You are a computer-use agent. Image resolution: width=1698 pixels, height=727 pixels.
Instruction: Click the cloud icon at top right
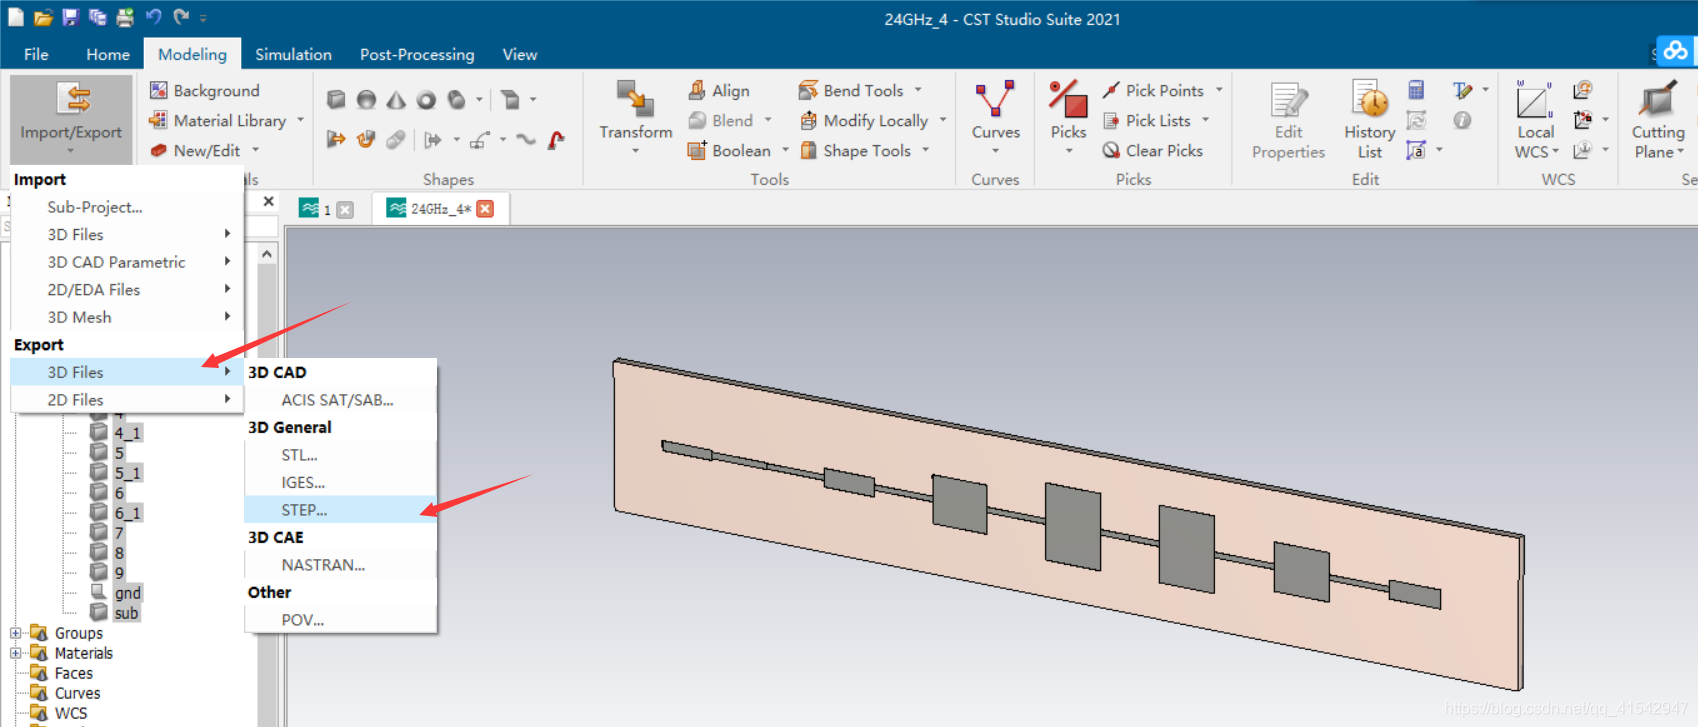coord(1676,50)
